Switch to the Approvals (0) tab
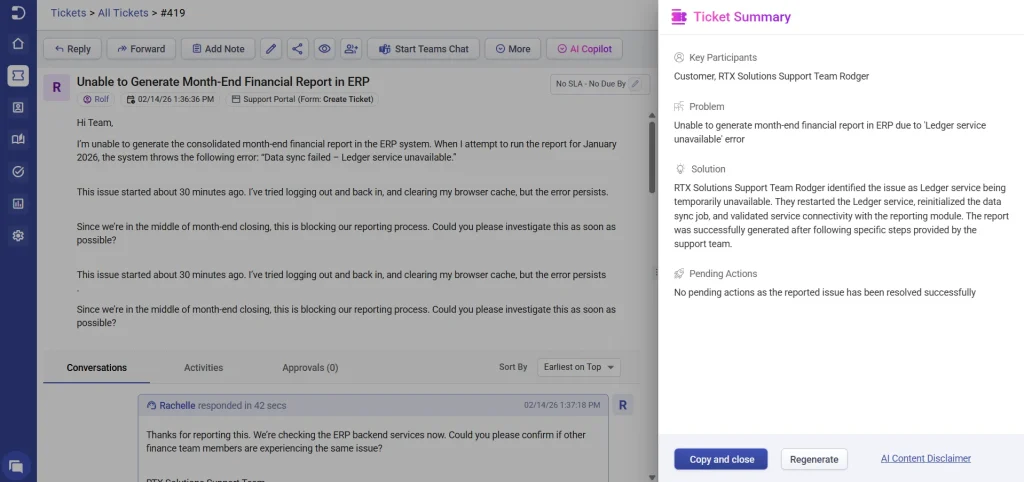 point(310,368)
